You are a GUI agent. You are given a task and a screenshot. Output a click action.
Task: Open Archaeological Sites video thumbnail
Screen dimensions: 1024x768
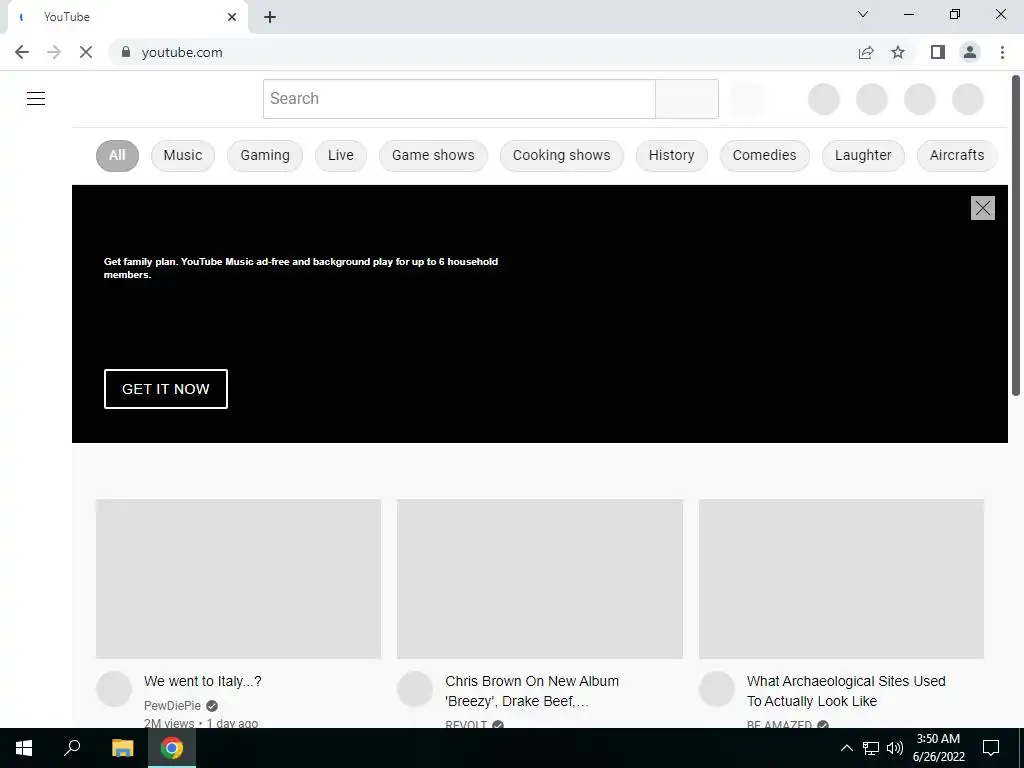842,579
